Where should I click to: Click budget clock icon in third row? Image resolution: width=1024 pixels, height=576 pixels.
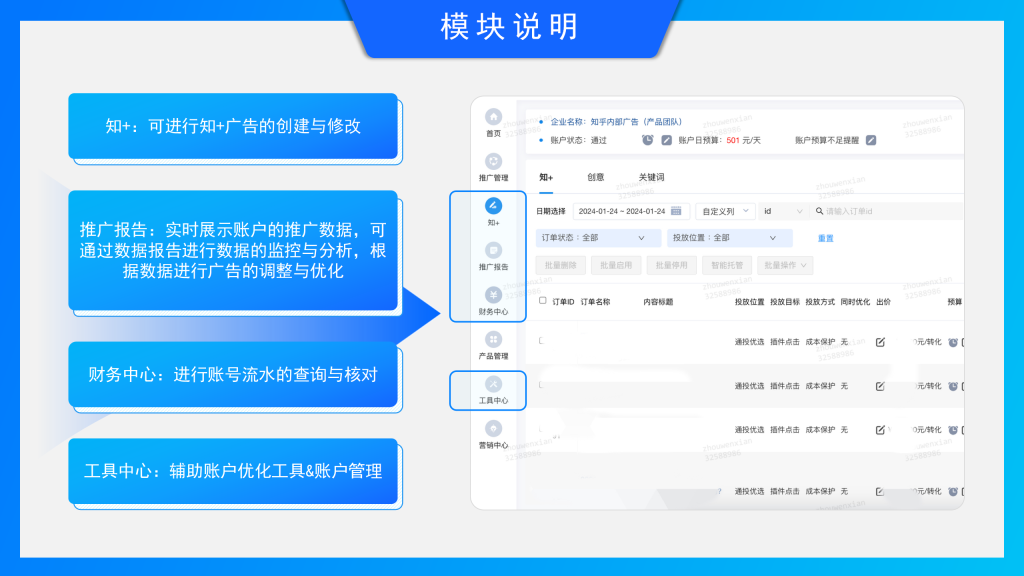pos(953,430)
